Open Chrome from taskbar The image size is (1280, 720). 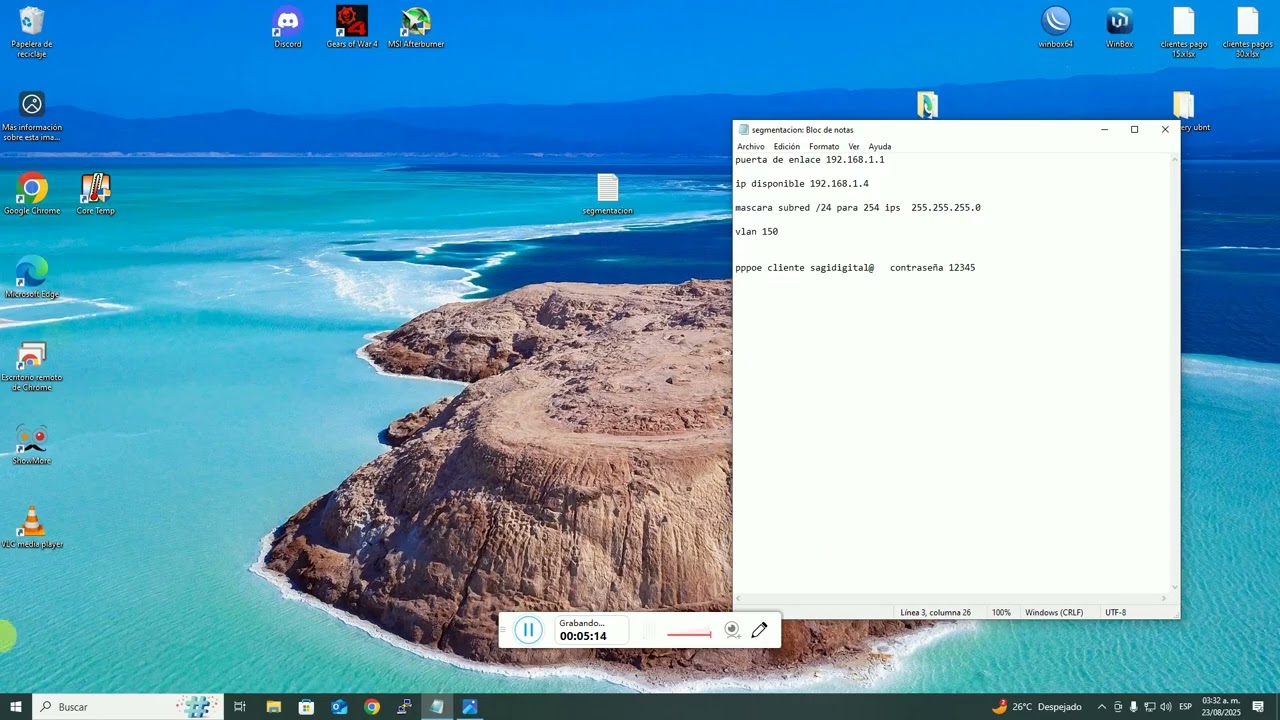tap(372, 707)
